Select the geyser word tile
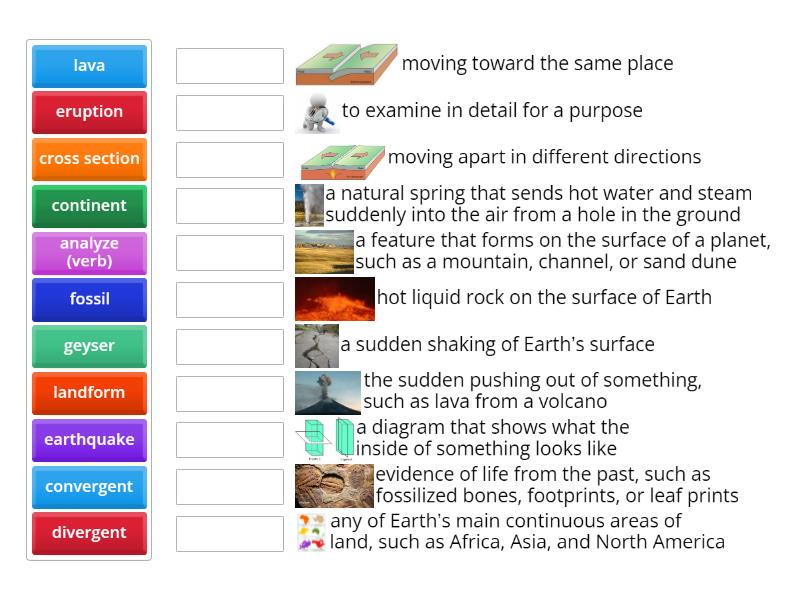Viewport: 800px width, 600px height. [88, 346]
